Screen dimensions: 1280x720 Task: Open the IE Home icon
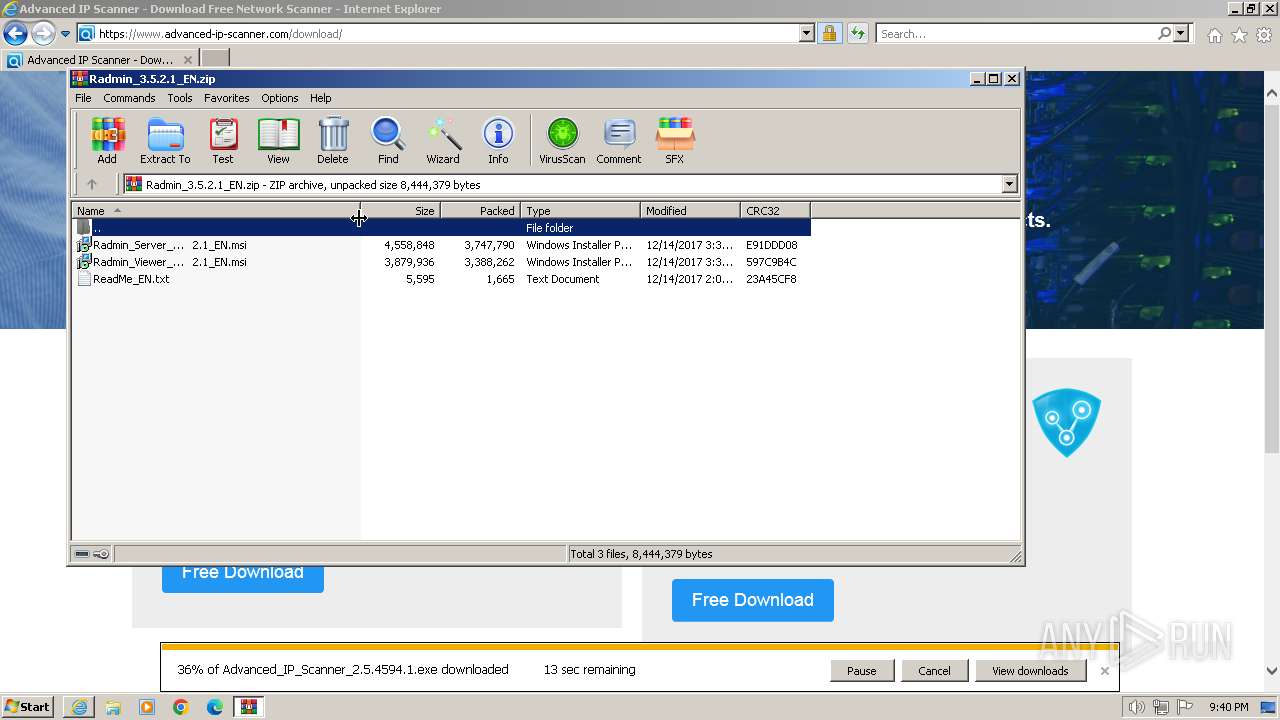1214,35
